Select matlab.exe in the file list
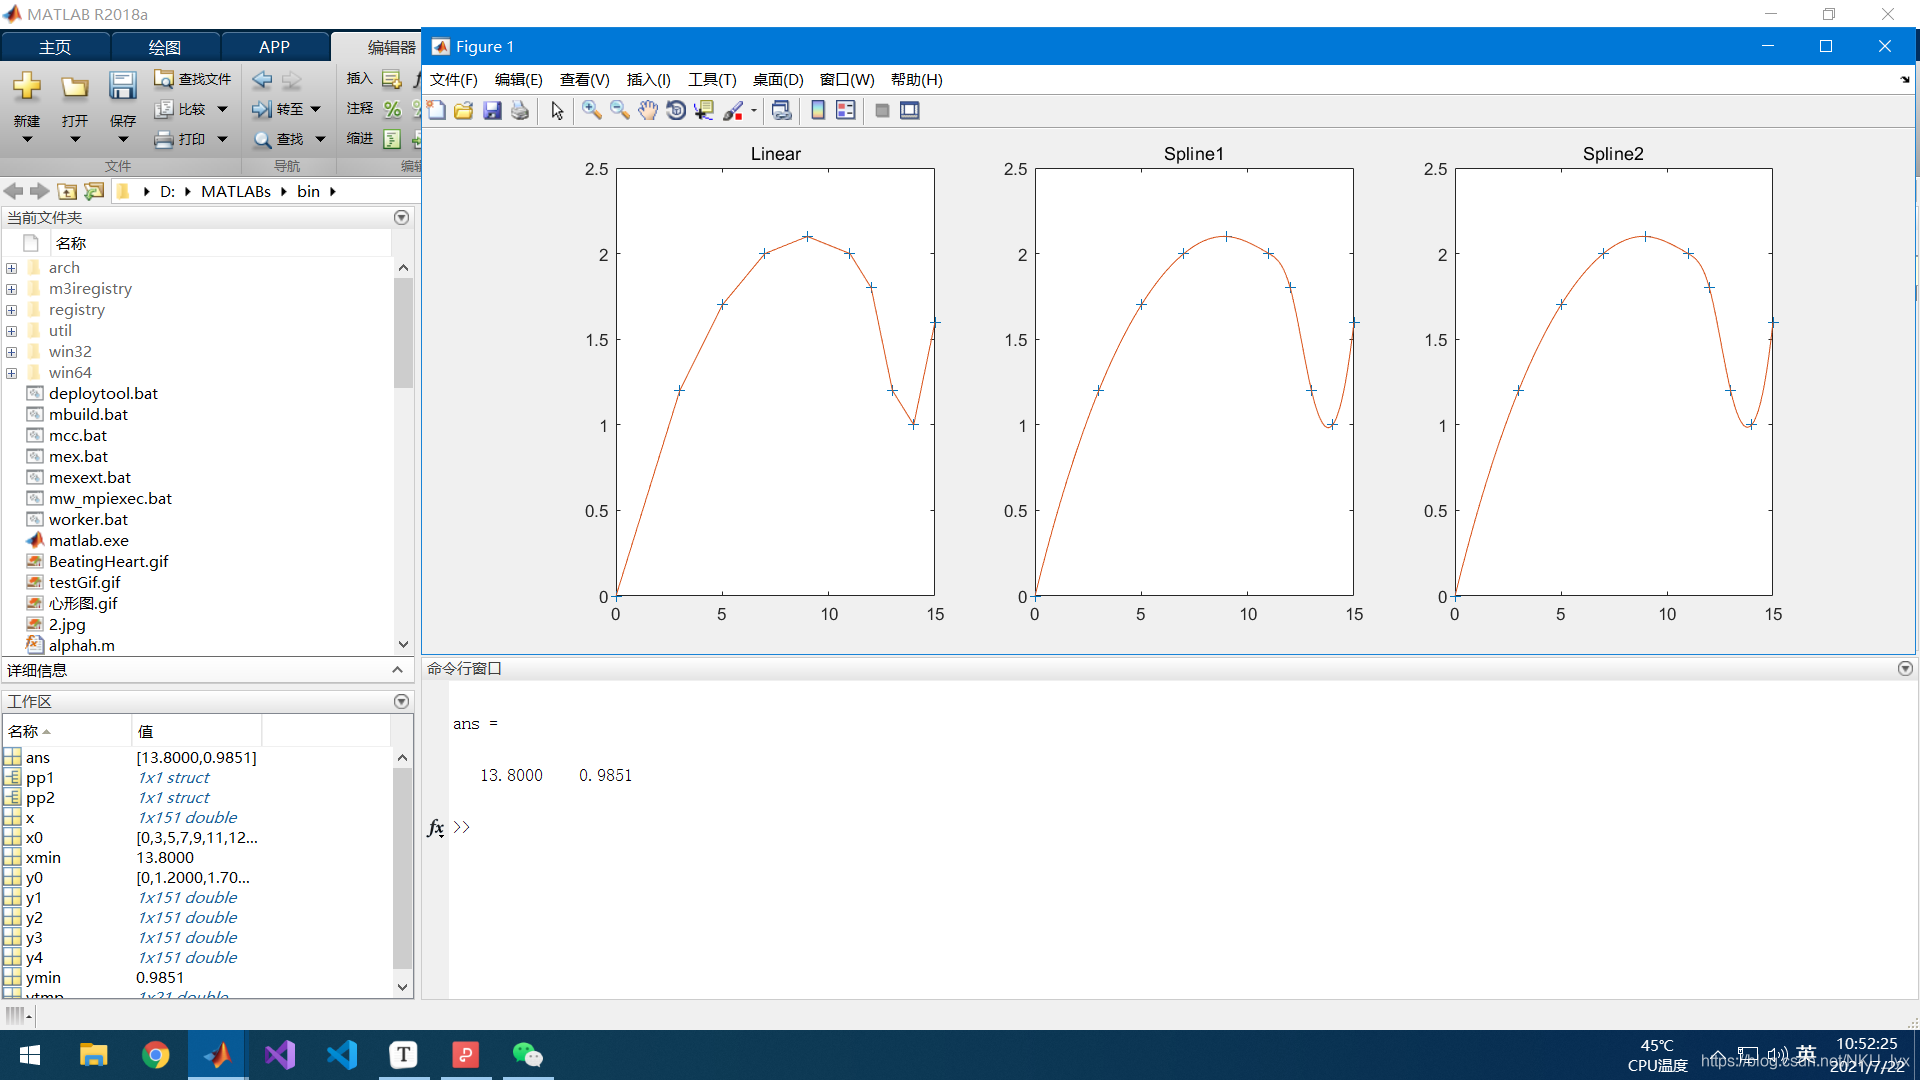This screenshot has height=1080, width=1920. point(88,540)
